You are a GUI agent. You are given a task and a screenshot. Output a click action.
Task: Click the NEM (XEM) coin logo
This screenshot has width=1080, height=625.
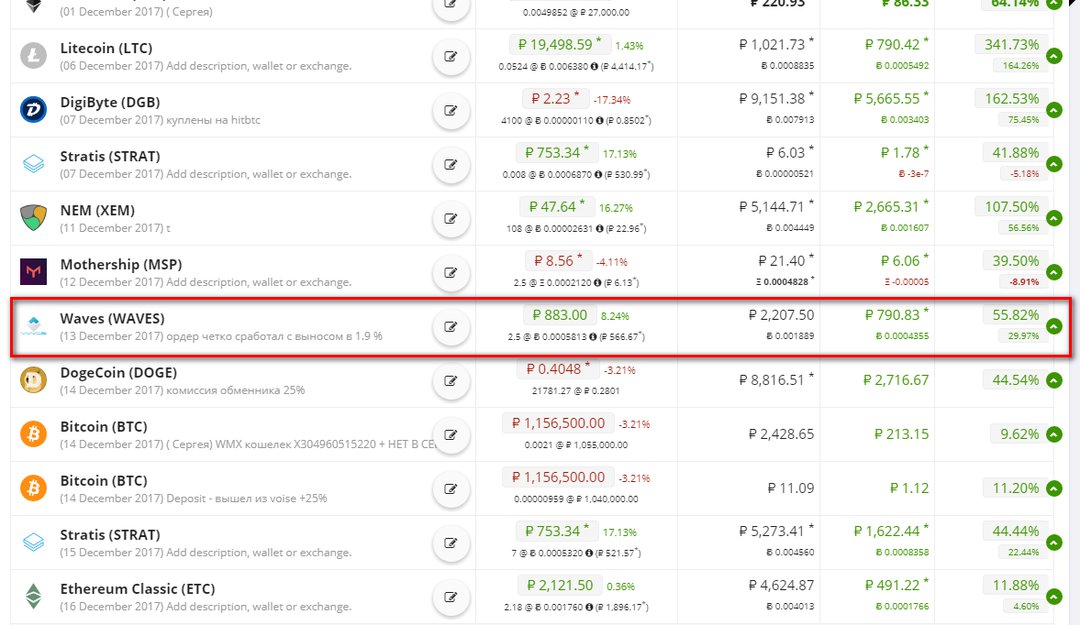click(x=33, y=218)
